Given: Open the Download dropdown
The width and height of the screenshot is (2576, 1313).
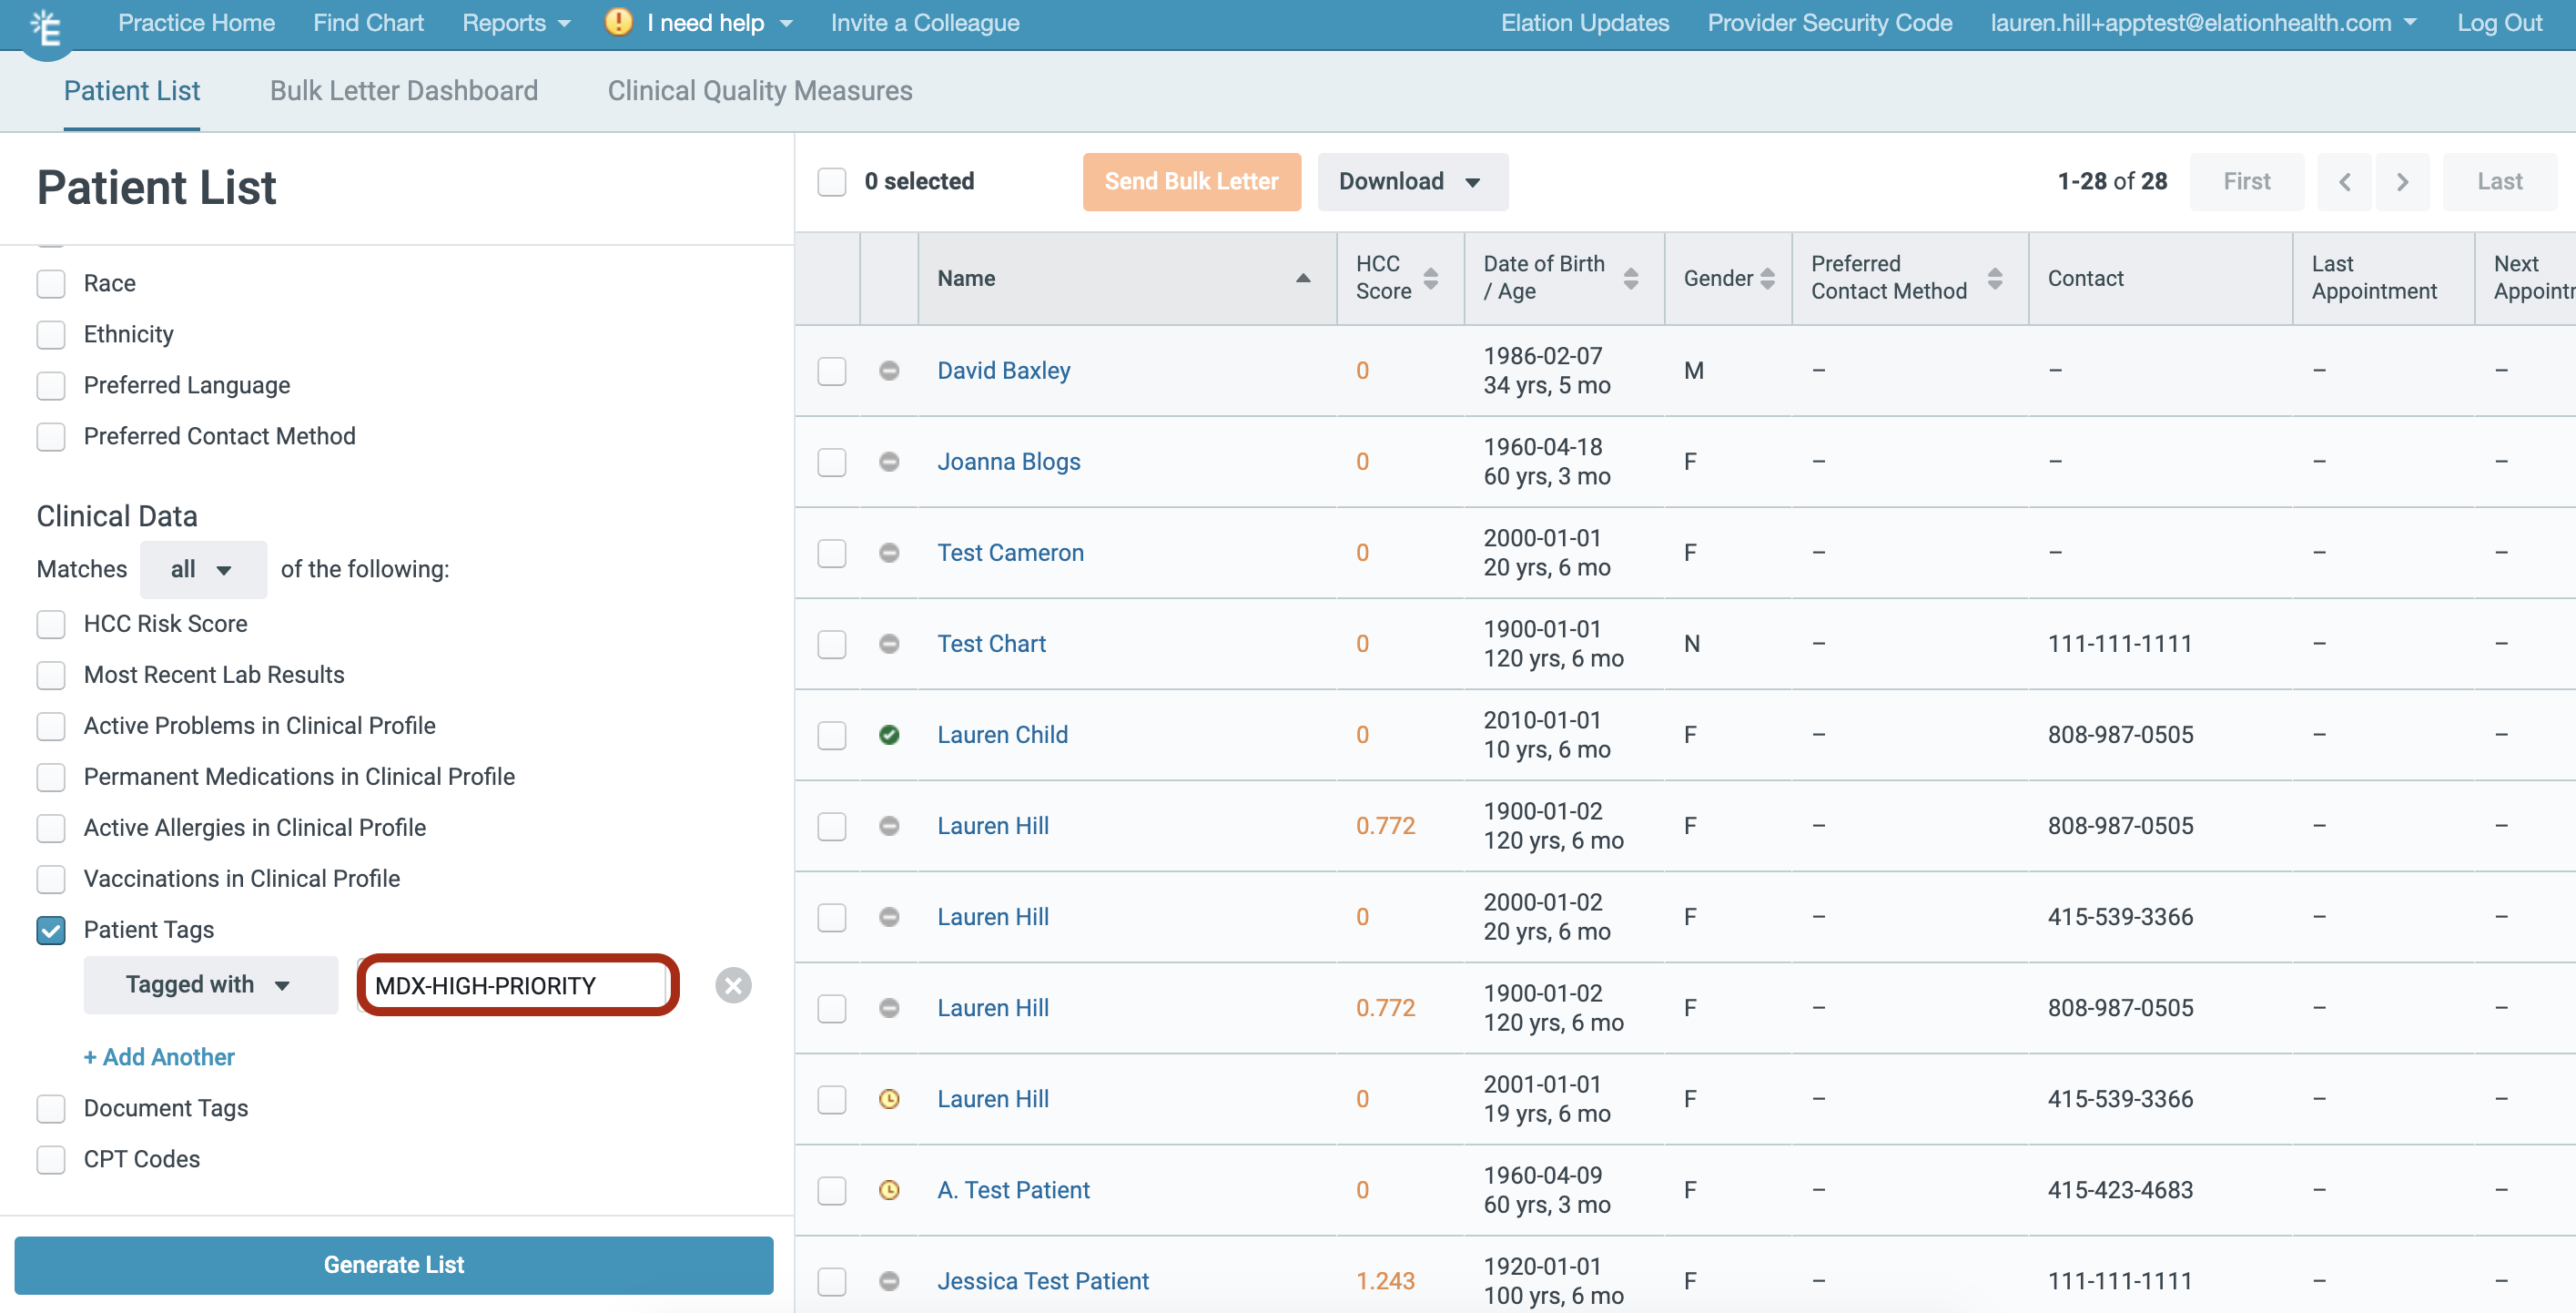Looking at the screenshot, I should (1411, 182).
